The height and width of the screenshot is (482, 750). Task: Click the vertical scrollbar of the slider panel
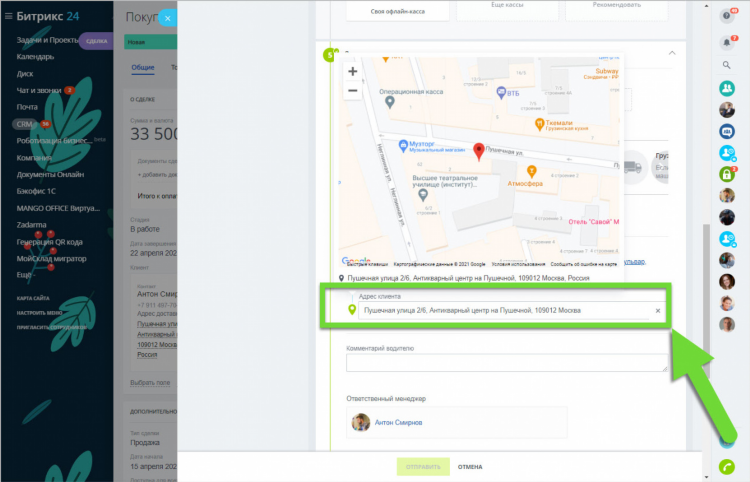click(x=706, y=301)
